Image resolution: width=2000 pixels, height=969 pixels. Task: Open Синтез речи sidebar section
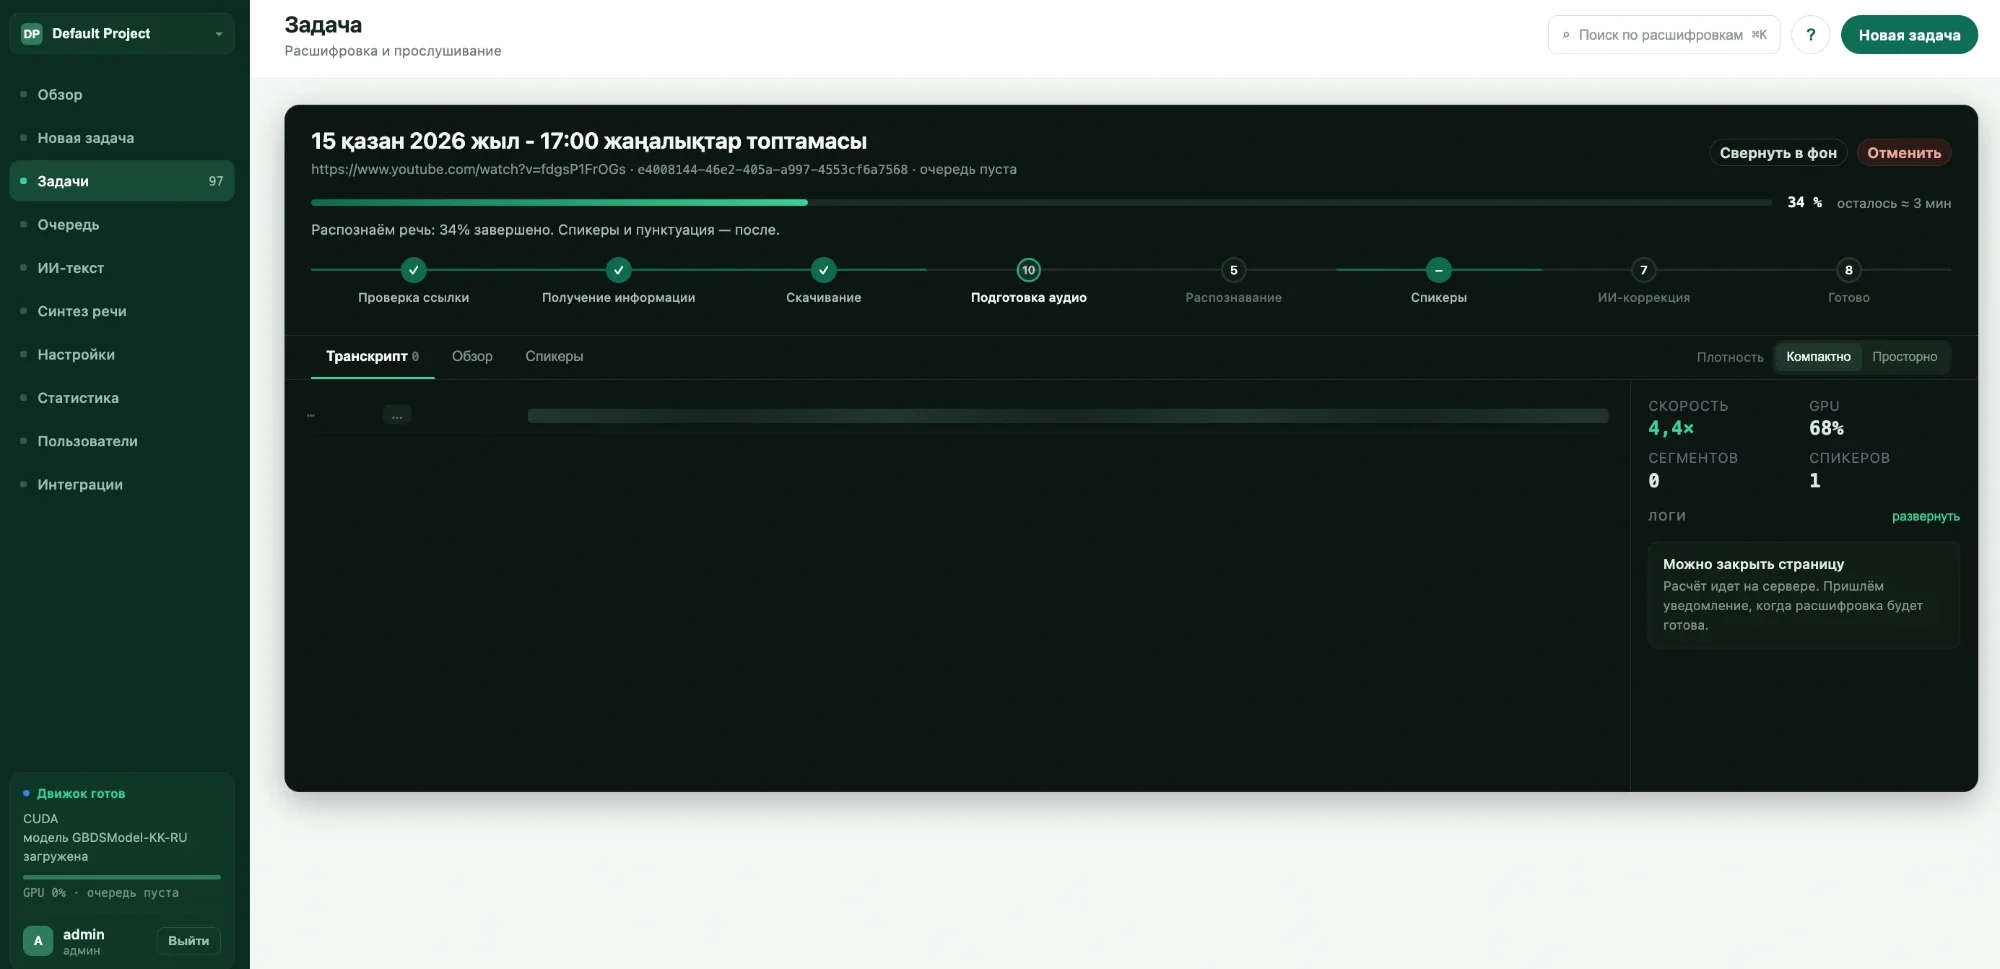coord(122,311)
